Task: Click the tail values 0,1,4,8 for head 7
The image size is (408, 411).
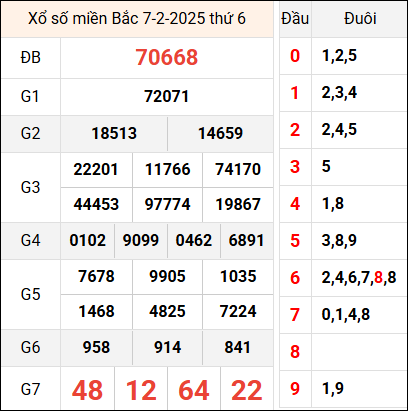Action: pos(346,314)
